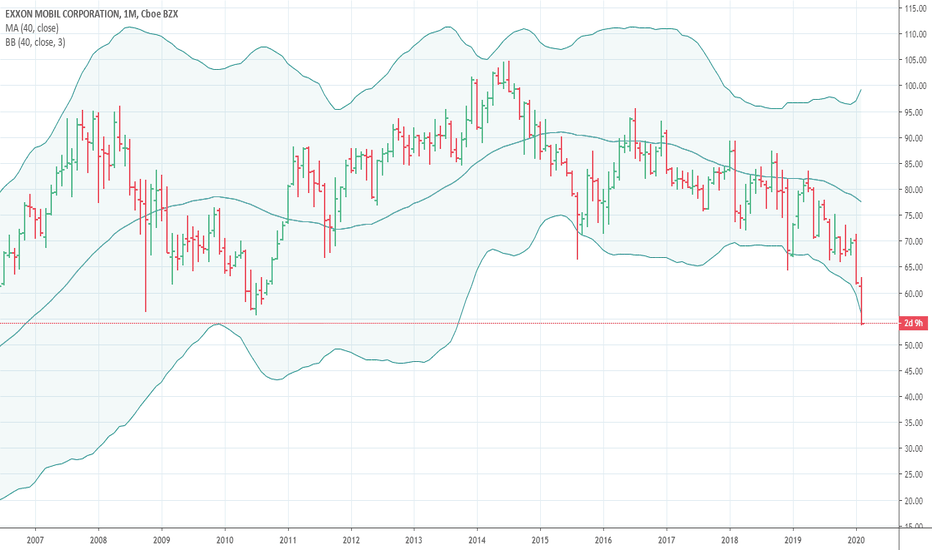Click the 95.00 price axis label
The width and height of the screenshot is (932, 550).
tap(915, 112)
